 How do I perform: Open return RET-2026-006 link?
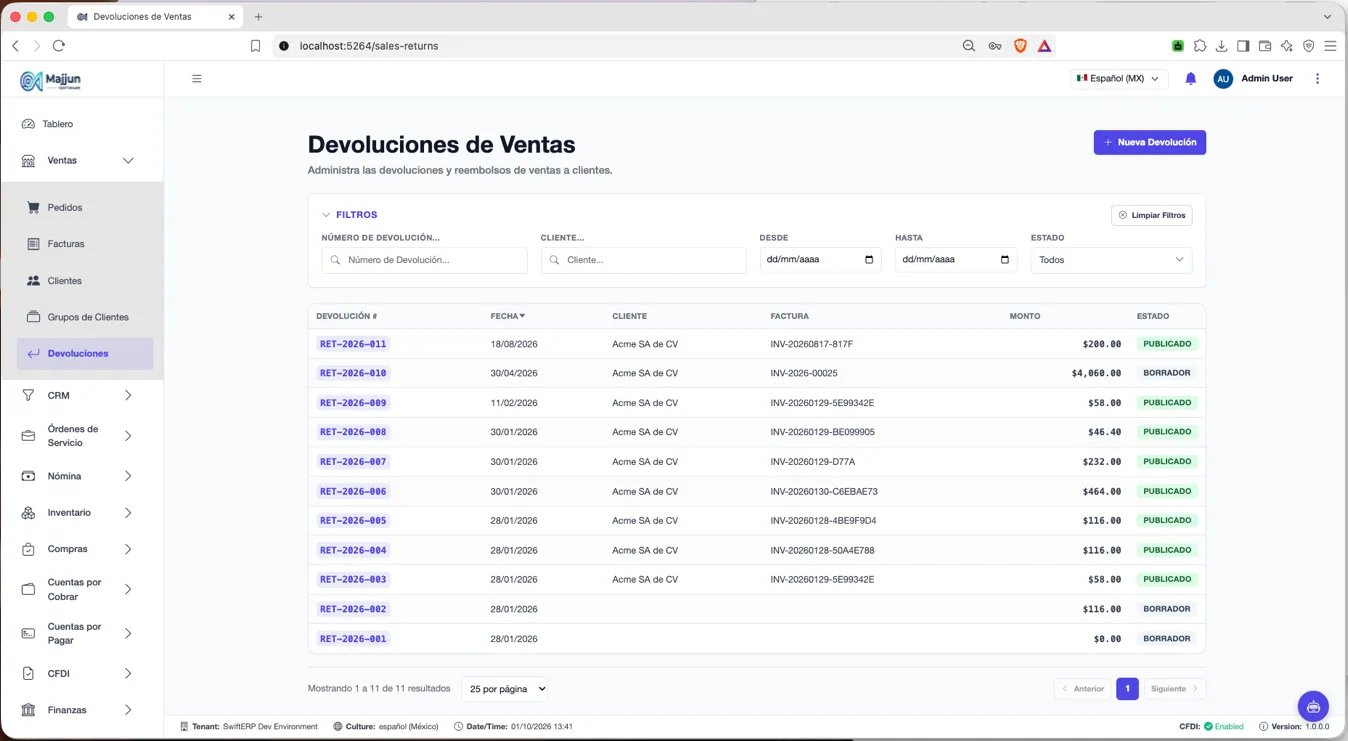pos(353,491)
